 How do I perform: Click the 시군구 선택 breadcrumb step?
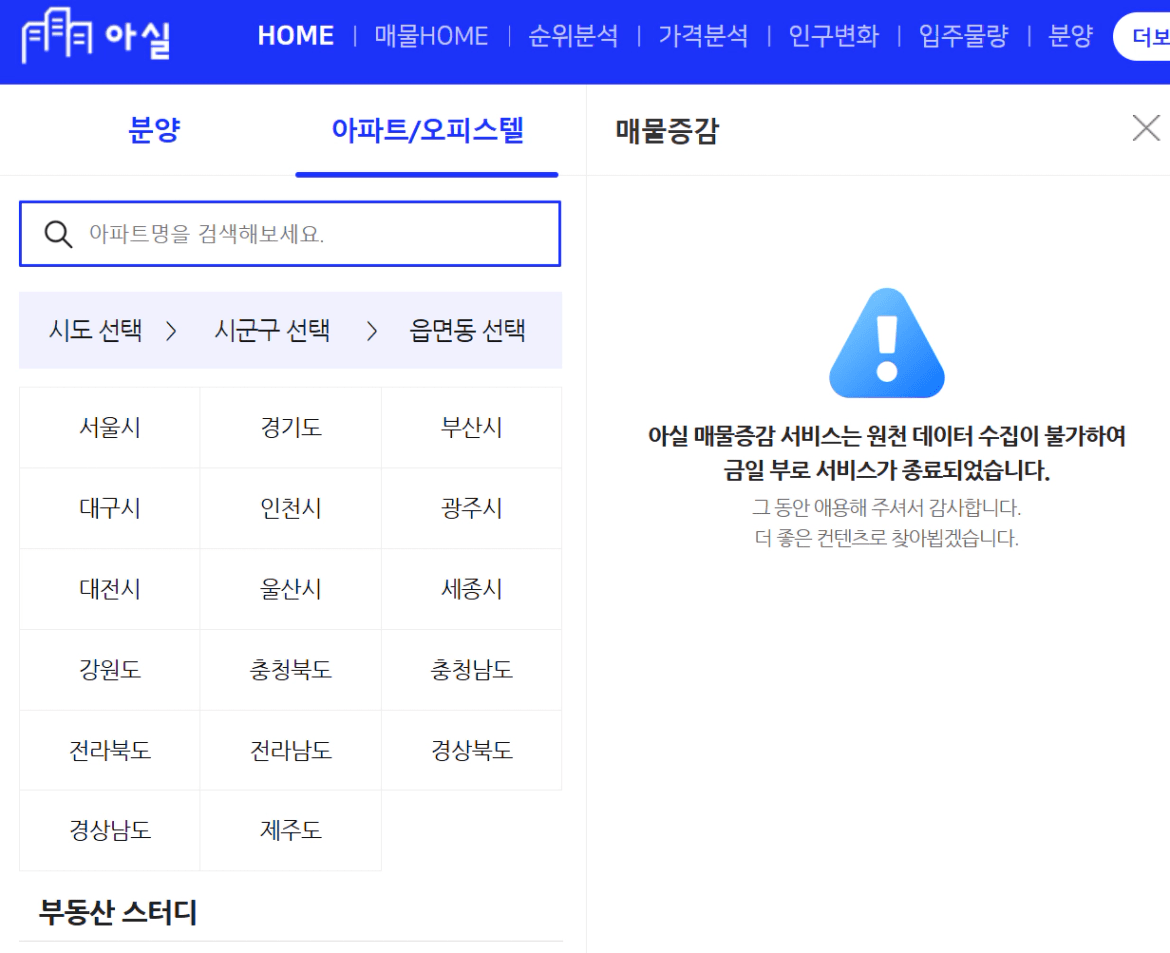pos(272,330)
